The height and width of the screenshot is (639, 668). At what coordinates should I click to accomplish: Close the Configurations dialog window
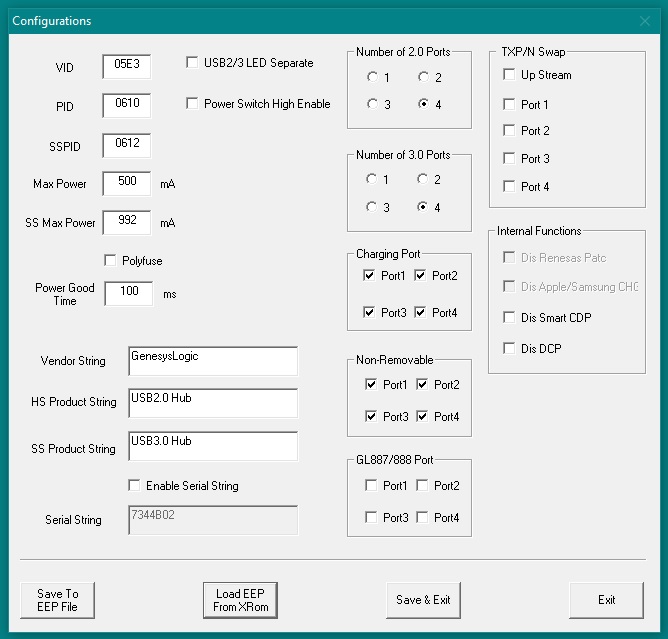[x=644, y=21]
